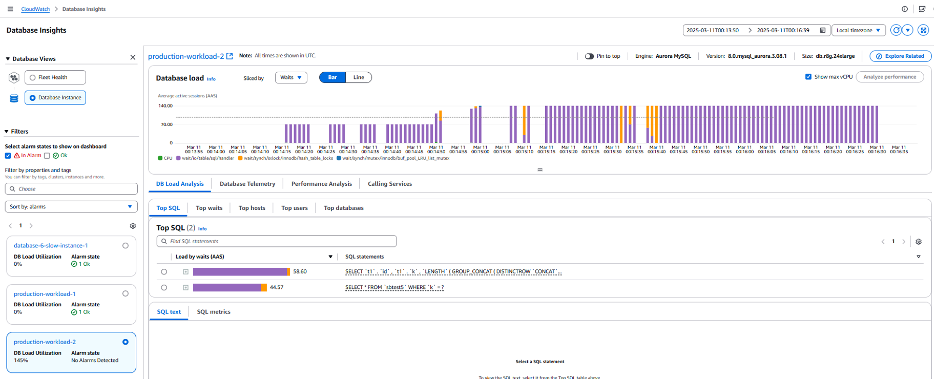This screenshot has width=936, height=382.
Task: Expand the first SQL statement row plus icon
Action: click(x=186, y=272)
